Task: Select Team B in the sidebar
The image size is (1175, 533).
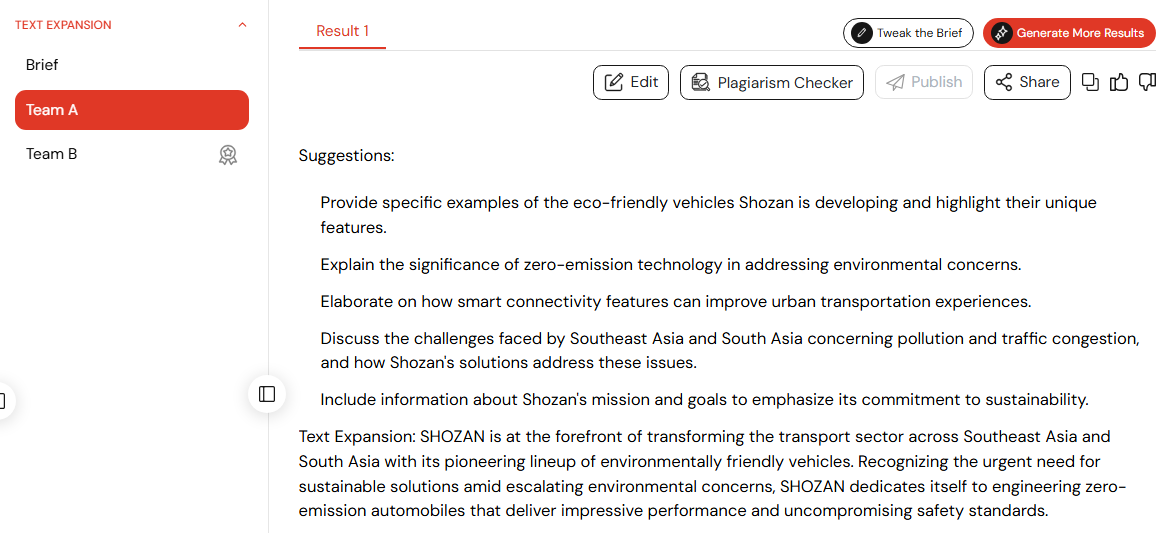Action: (52, 154)
